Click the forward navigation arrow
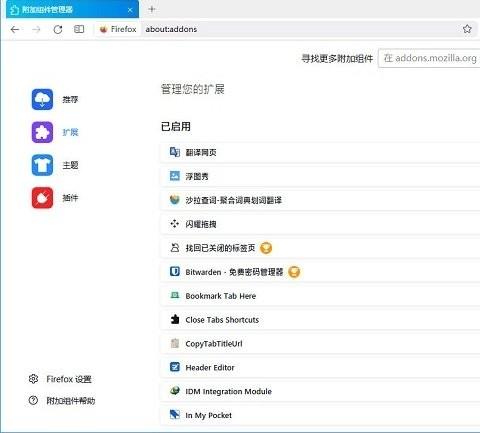The width and height of the screenshot is (480, 433). click(x=36, y=30)
